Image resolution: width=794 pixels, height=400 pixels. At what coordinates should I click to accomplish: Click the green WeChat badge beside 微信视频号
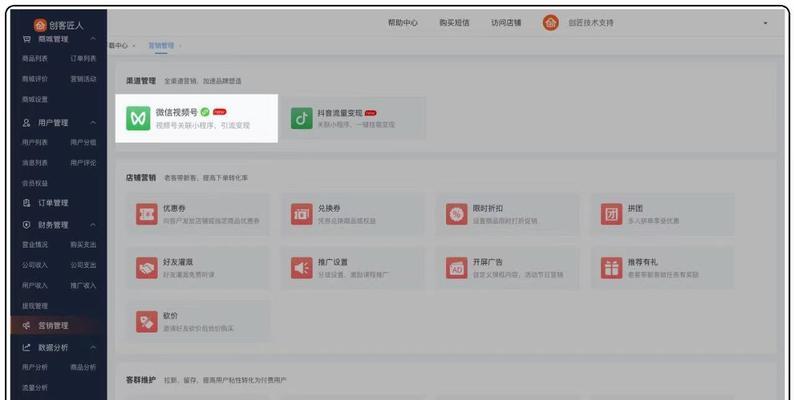[x=205, y=112]
